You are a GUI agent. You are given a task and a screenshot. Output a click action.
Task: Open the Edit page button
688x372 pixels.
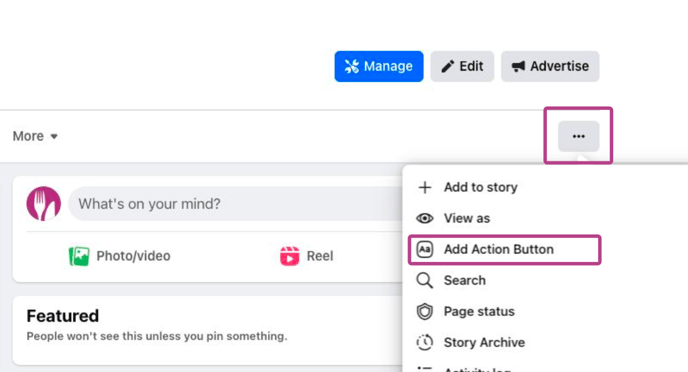462,66
